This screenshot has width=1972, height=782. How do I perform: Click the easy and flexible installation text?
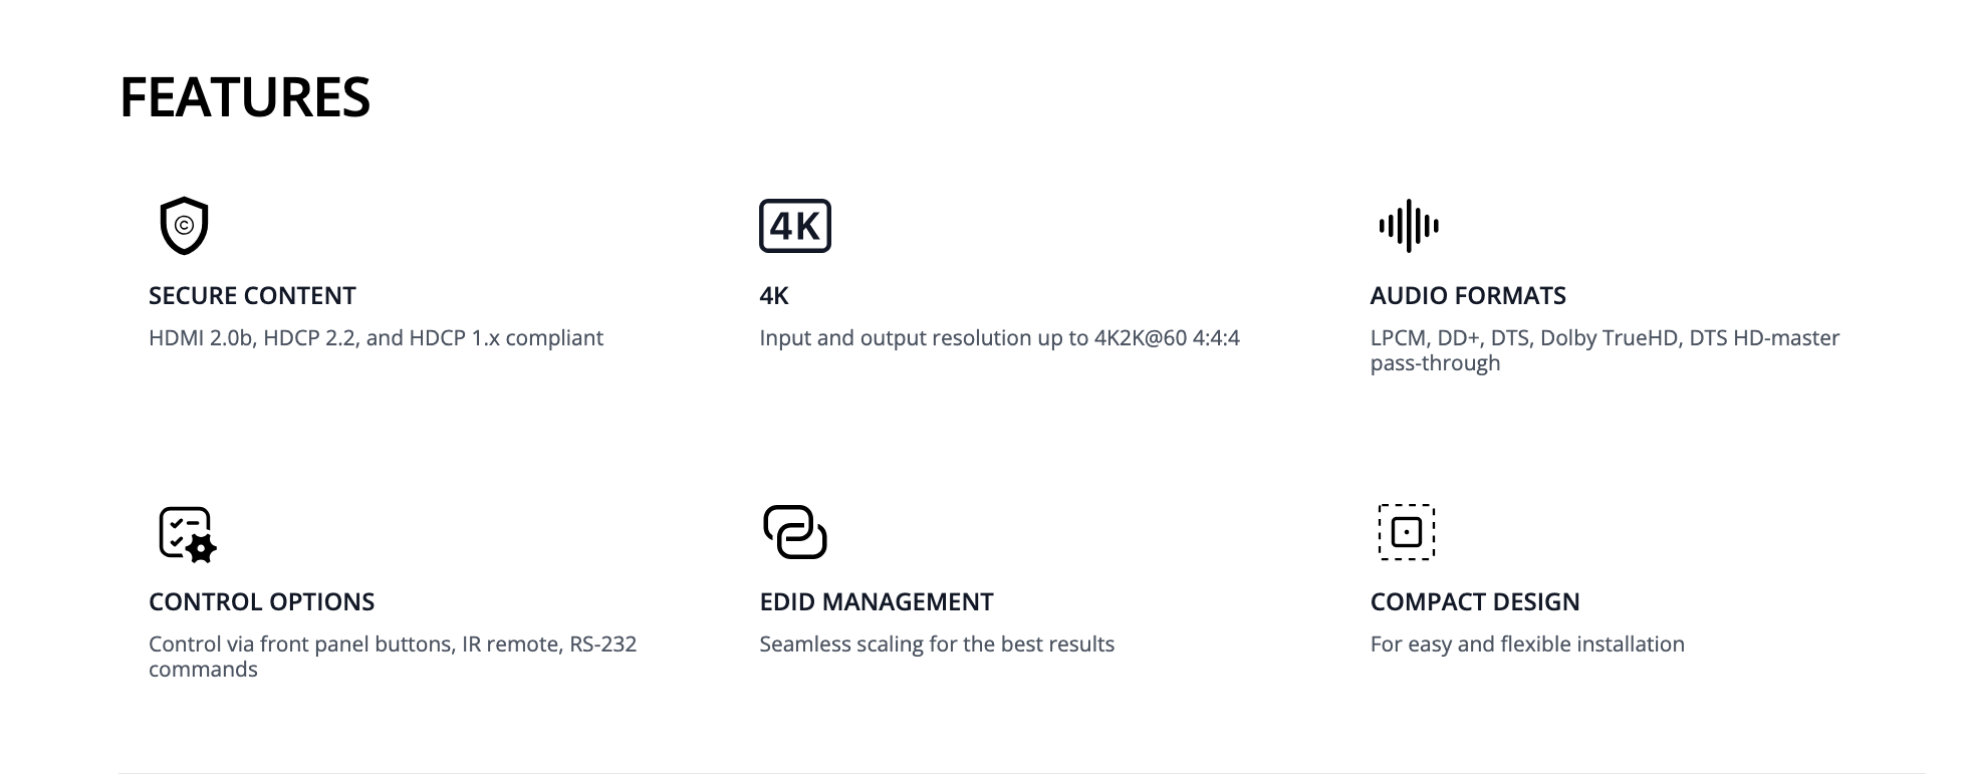pos(1527,644)
